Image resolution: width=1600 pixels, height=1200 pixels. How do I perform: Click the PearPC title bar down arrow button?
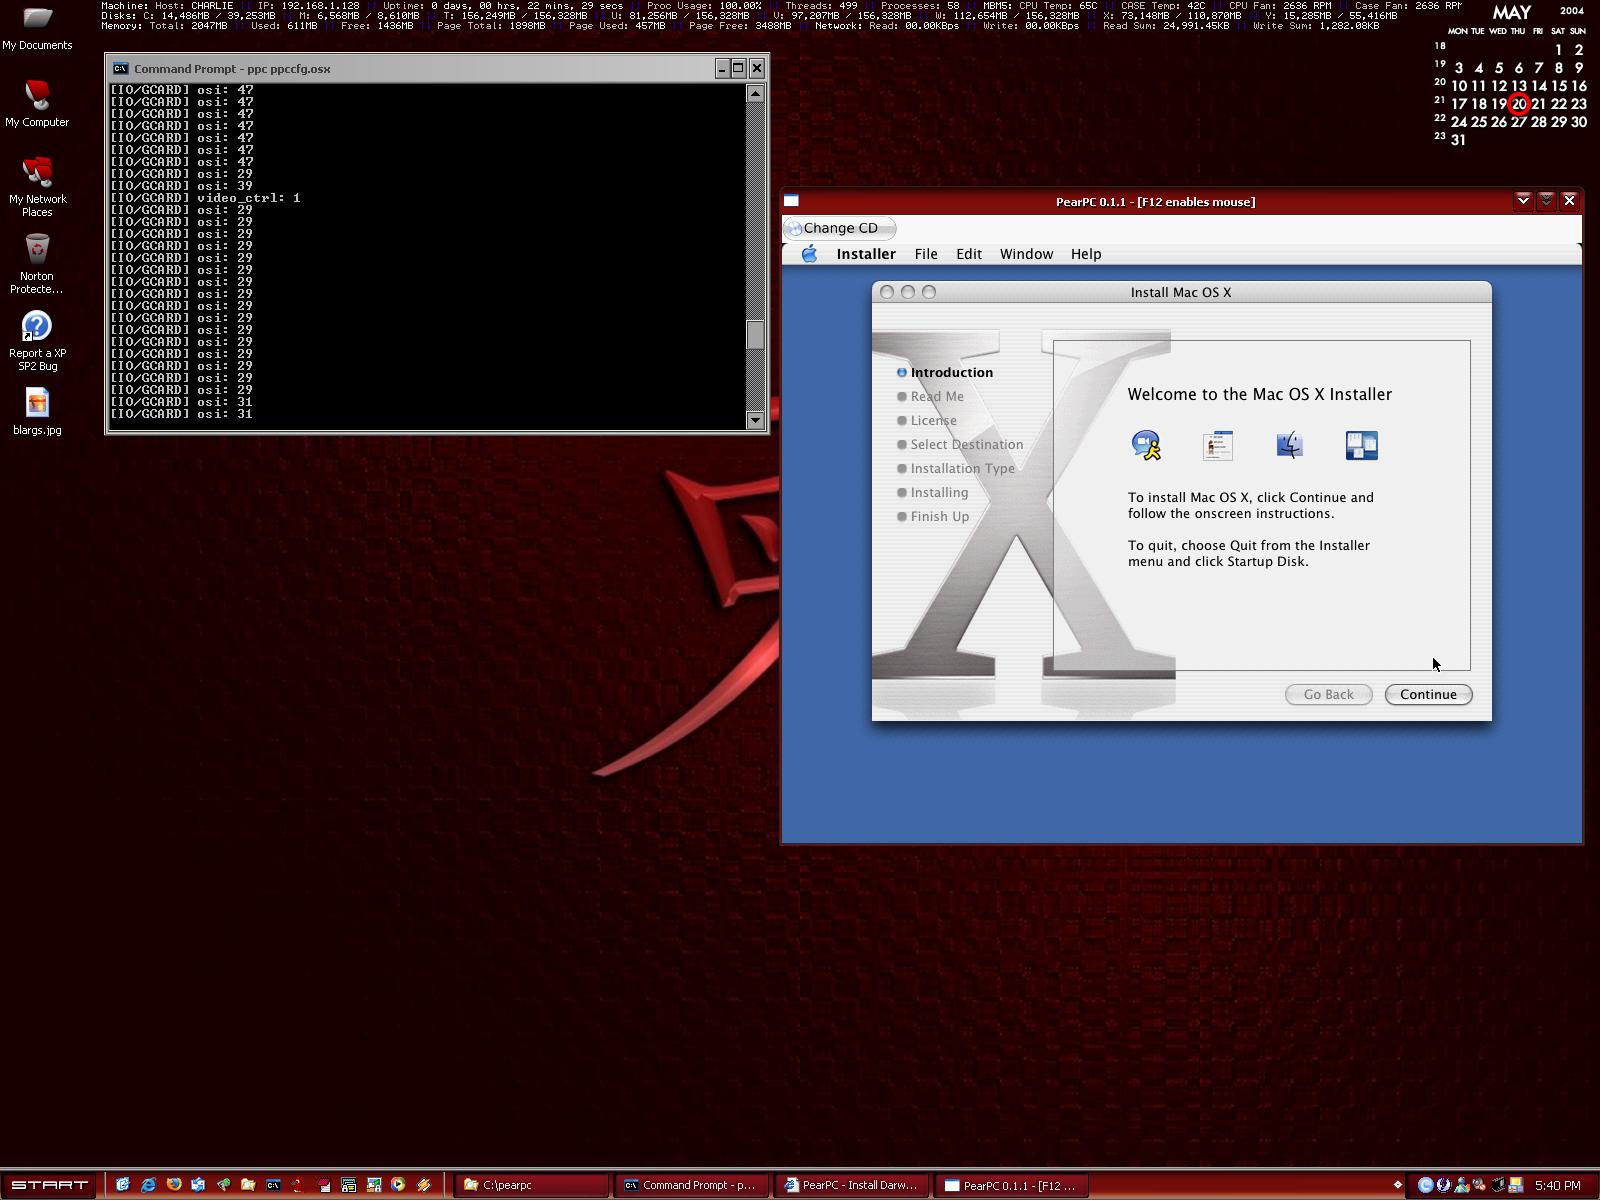(1523, 200)
